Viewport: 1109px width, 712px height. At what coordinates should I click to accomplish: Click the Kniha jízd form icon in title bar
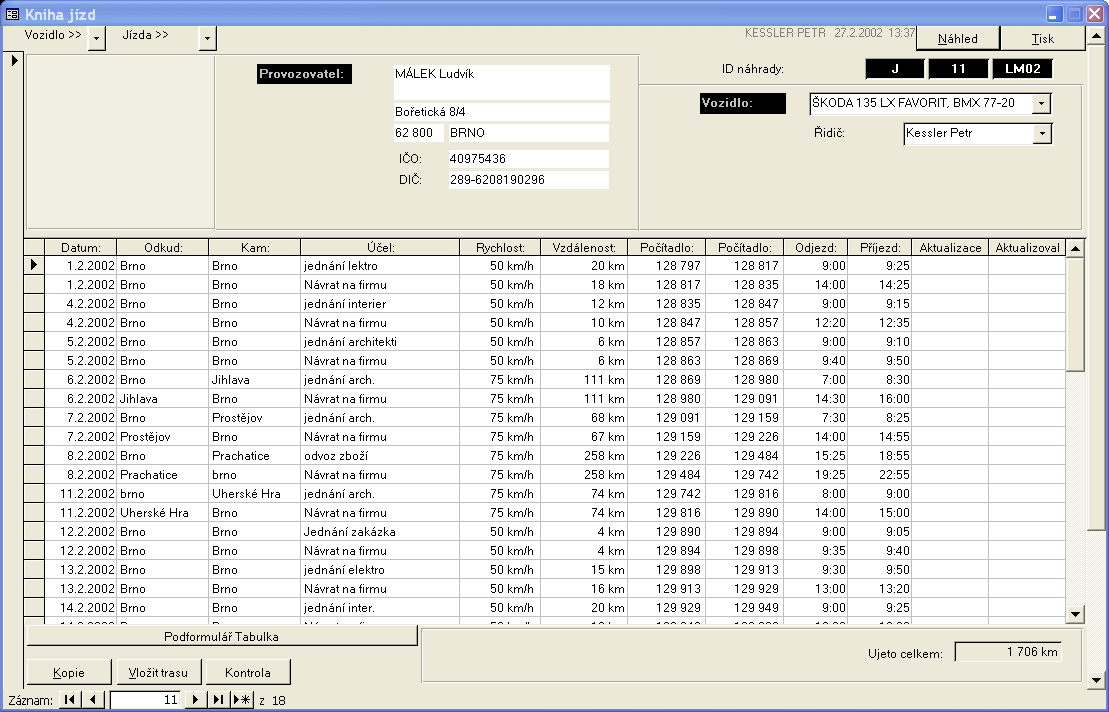[13, 13]
